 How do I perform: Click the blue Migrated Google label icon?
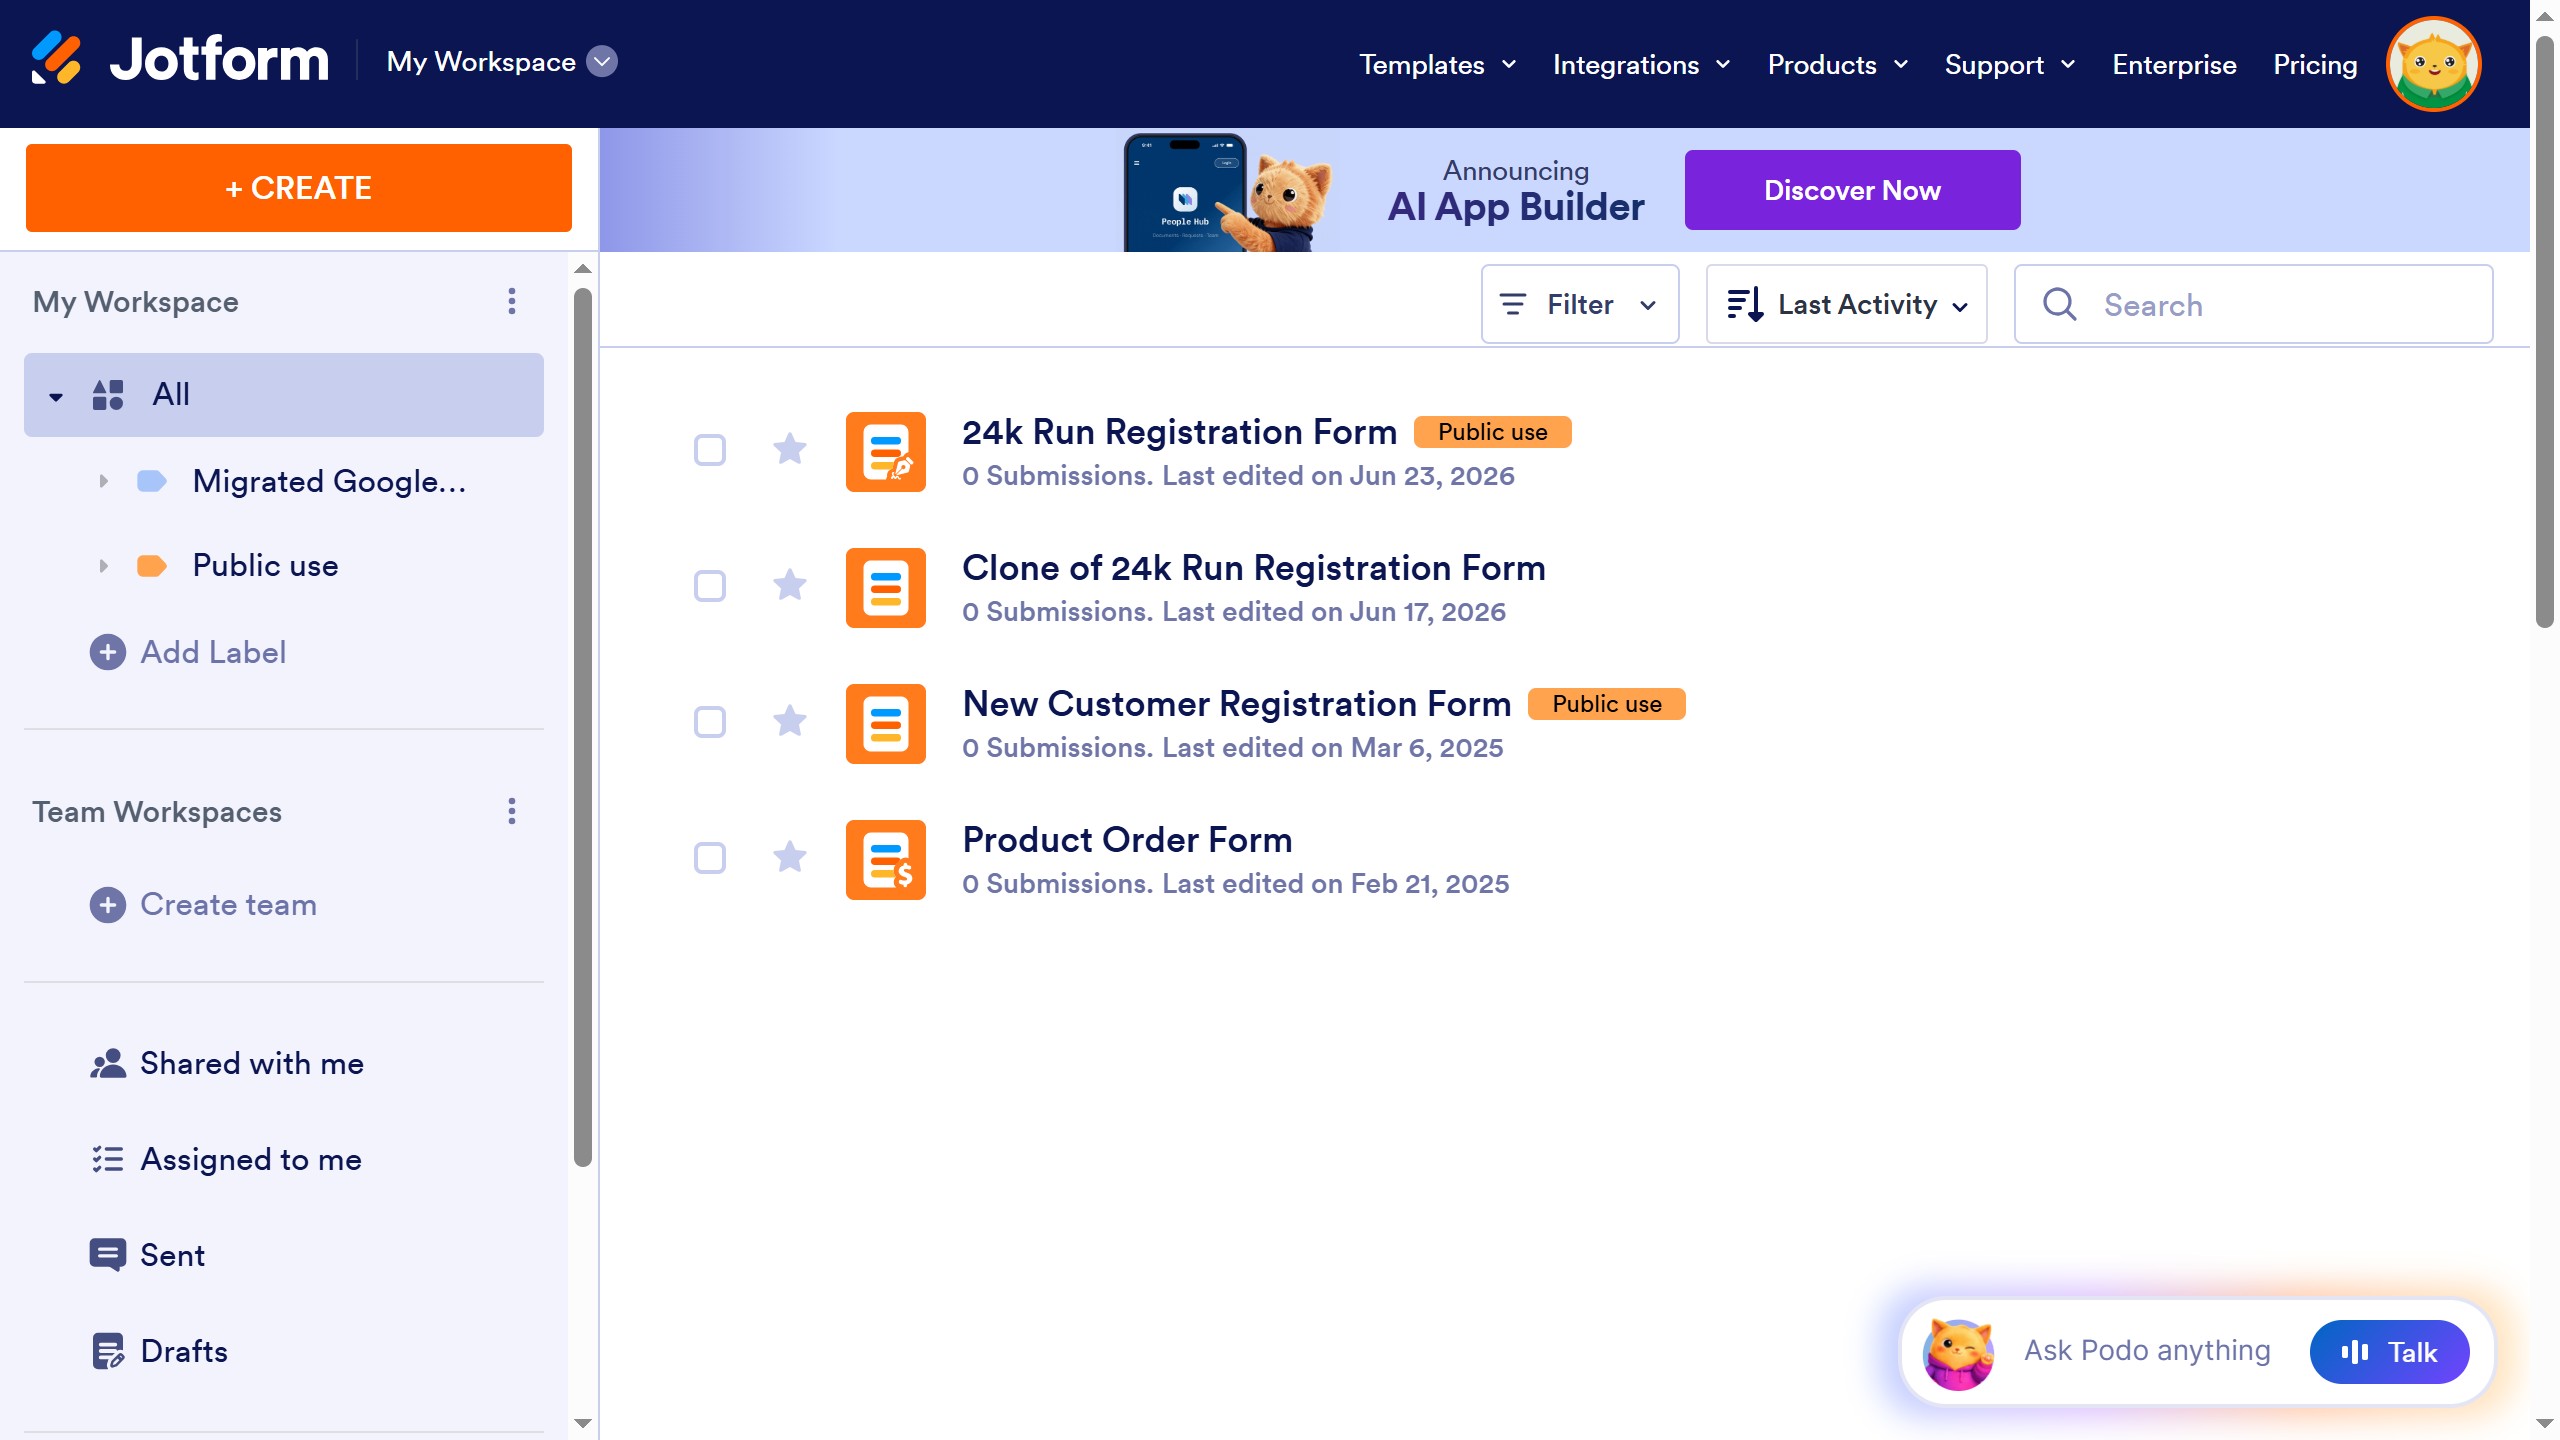[x=151, y=481]
